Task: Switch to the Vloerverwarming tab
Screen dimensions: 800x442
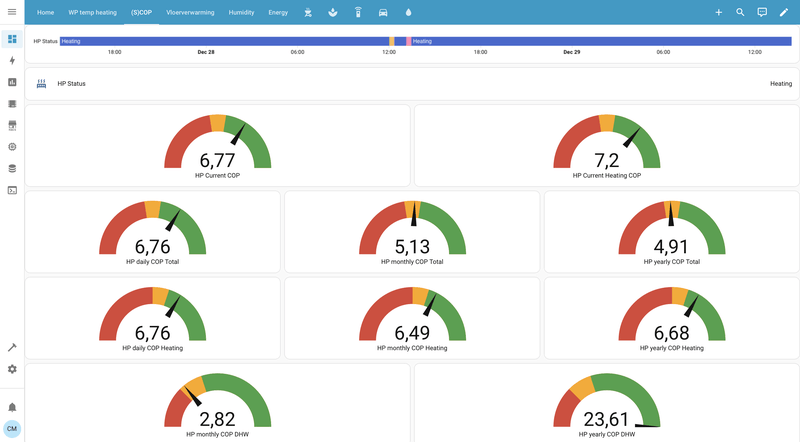Action: 190,13
